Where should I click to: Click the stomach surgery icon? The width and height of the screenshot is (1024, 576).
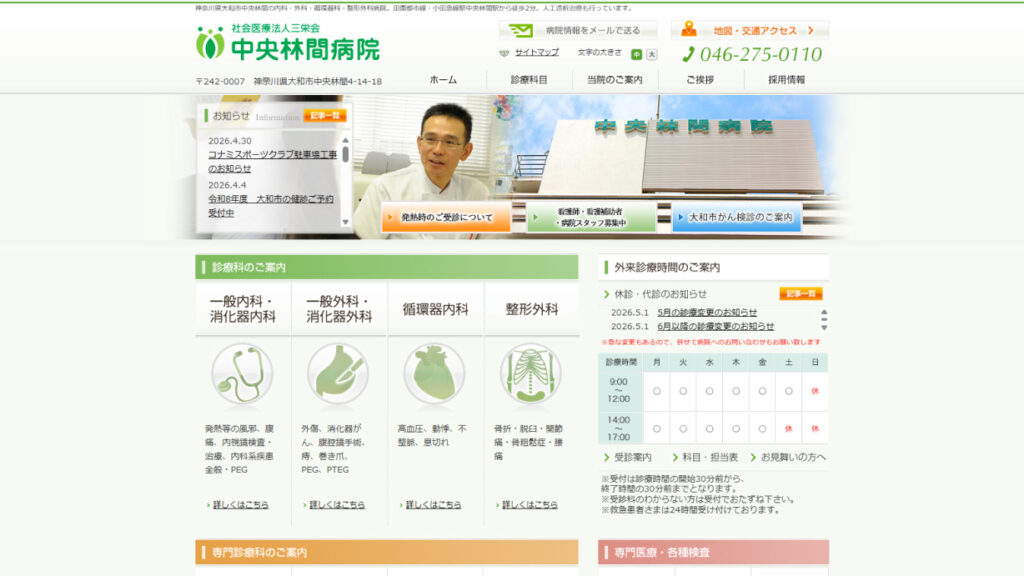pyautogui.click(x=338, y=374)
